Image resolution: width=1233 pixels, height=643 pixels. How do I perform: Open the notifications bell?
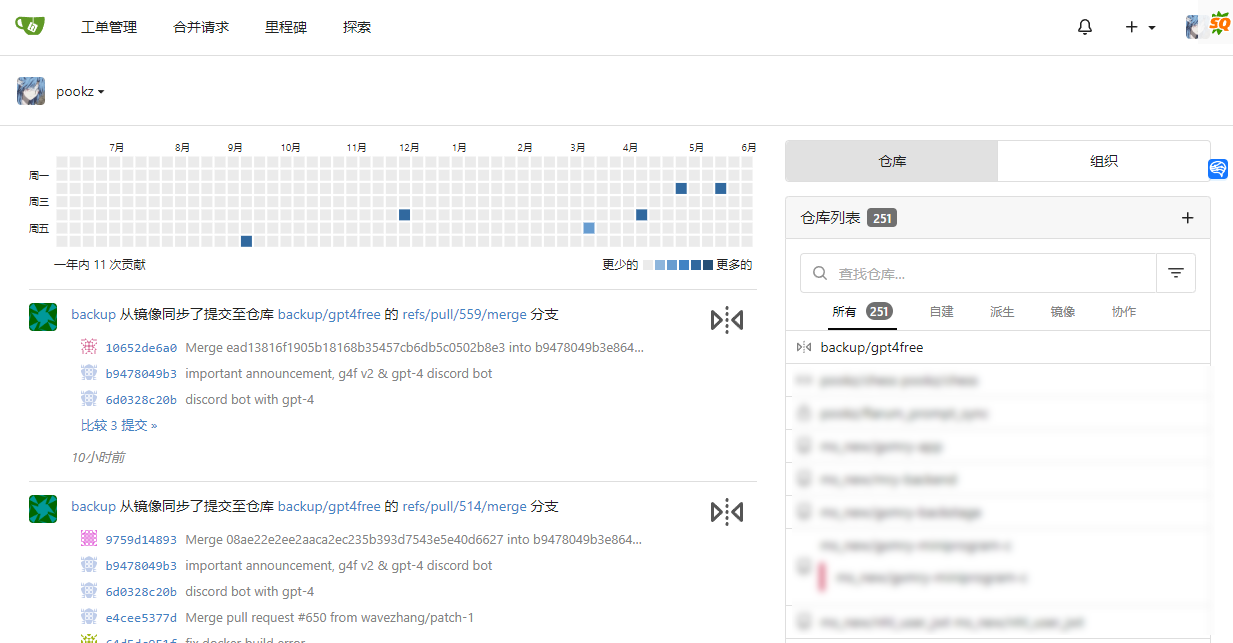[1085, 27]
